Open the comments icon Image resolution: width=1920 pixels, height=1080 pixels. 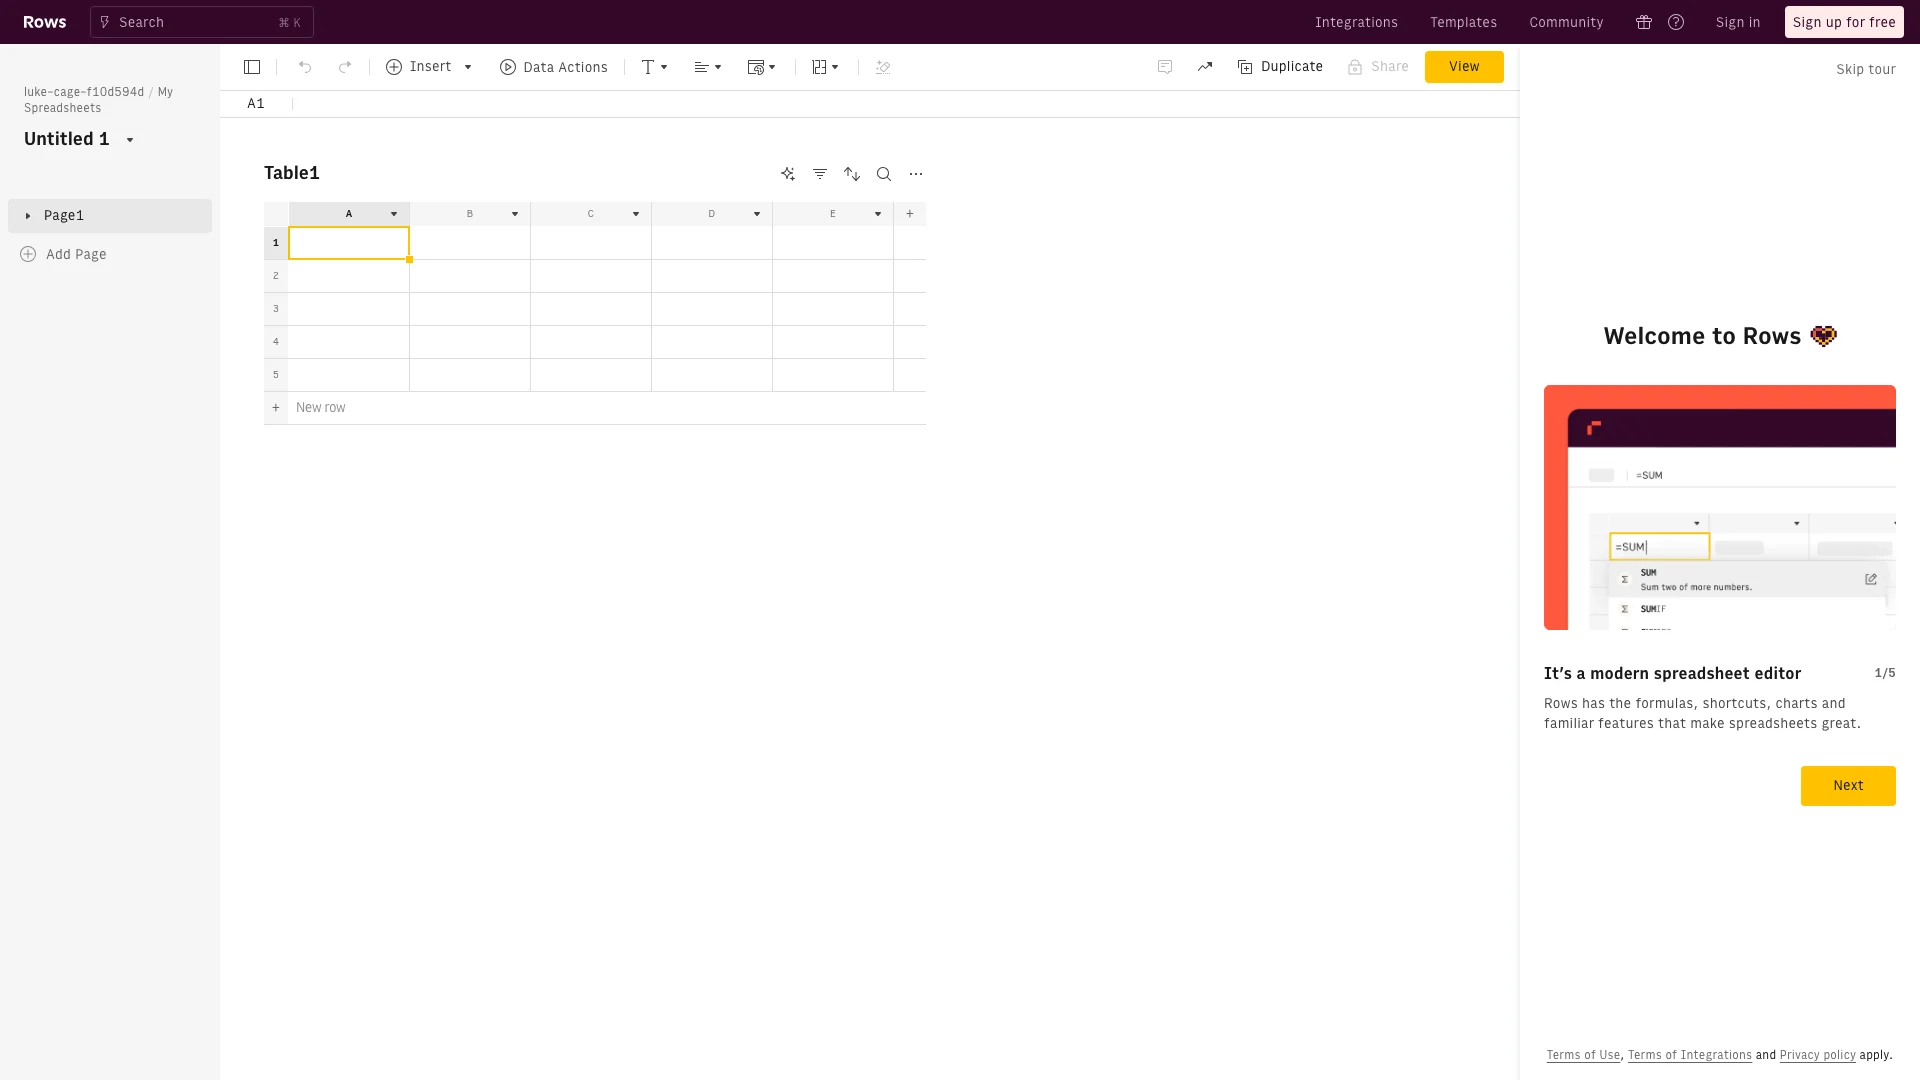(x=1165, y=67)
